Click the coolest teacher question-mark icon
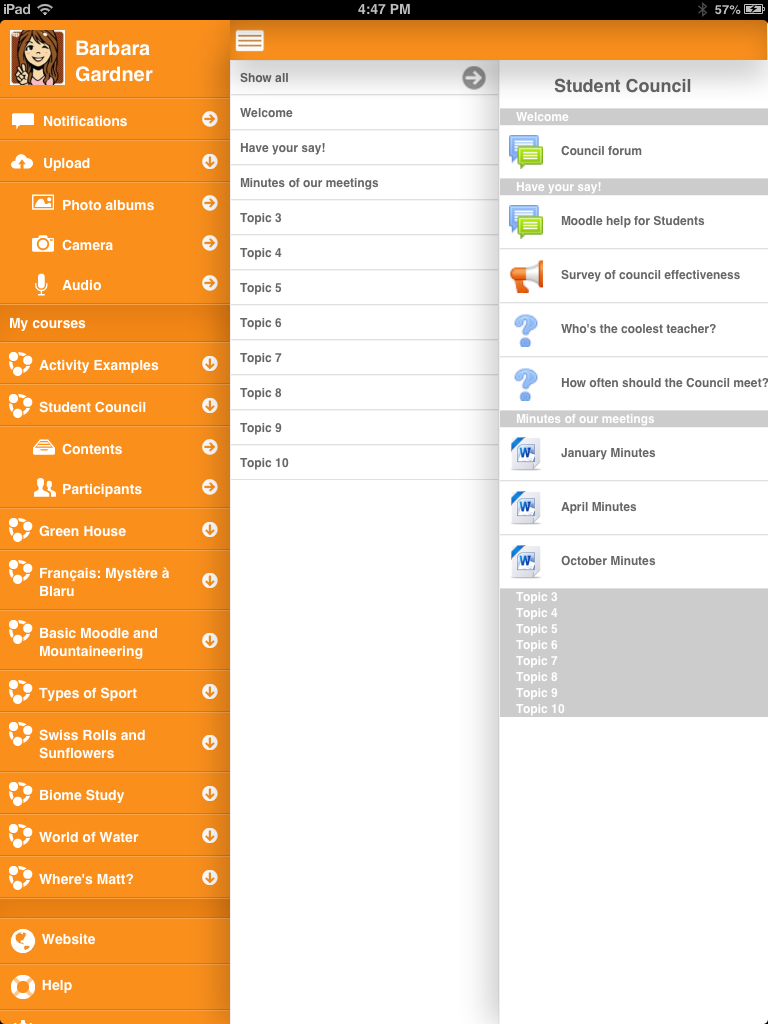768x1024 pixels. pos(526,330)
